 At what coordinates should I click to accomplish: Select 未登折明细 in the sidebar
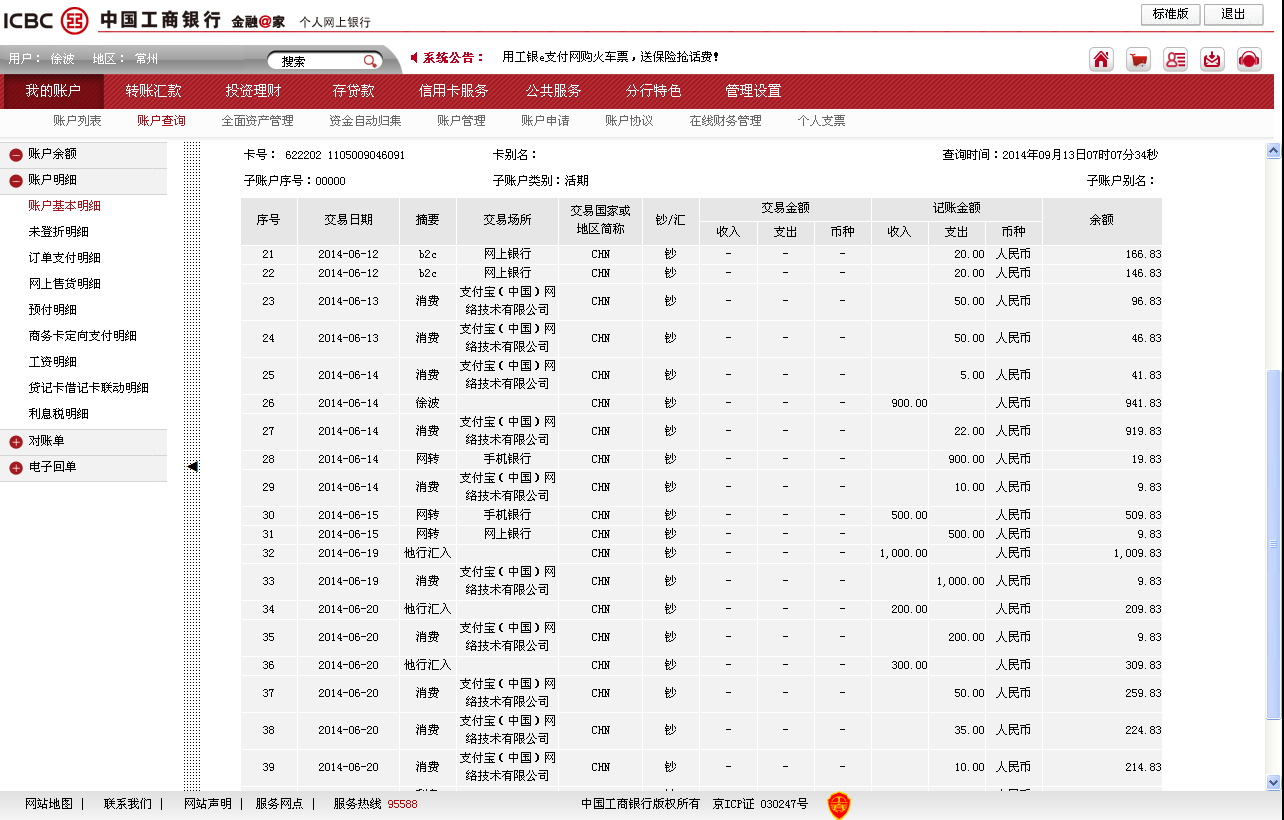(x=58, y=232)
